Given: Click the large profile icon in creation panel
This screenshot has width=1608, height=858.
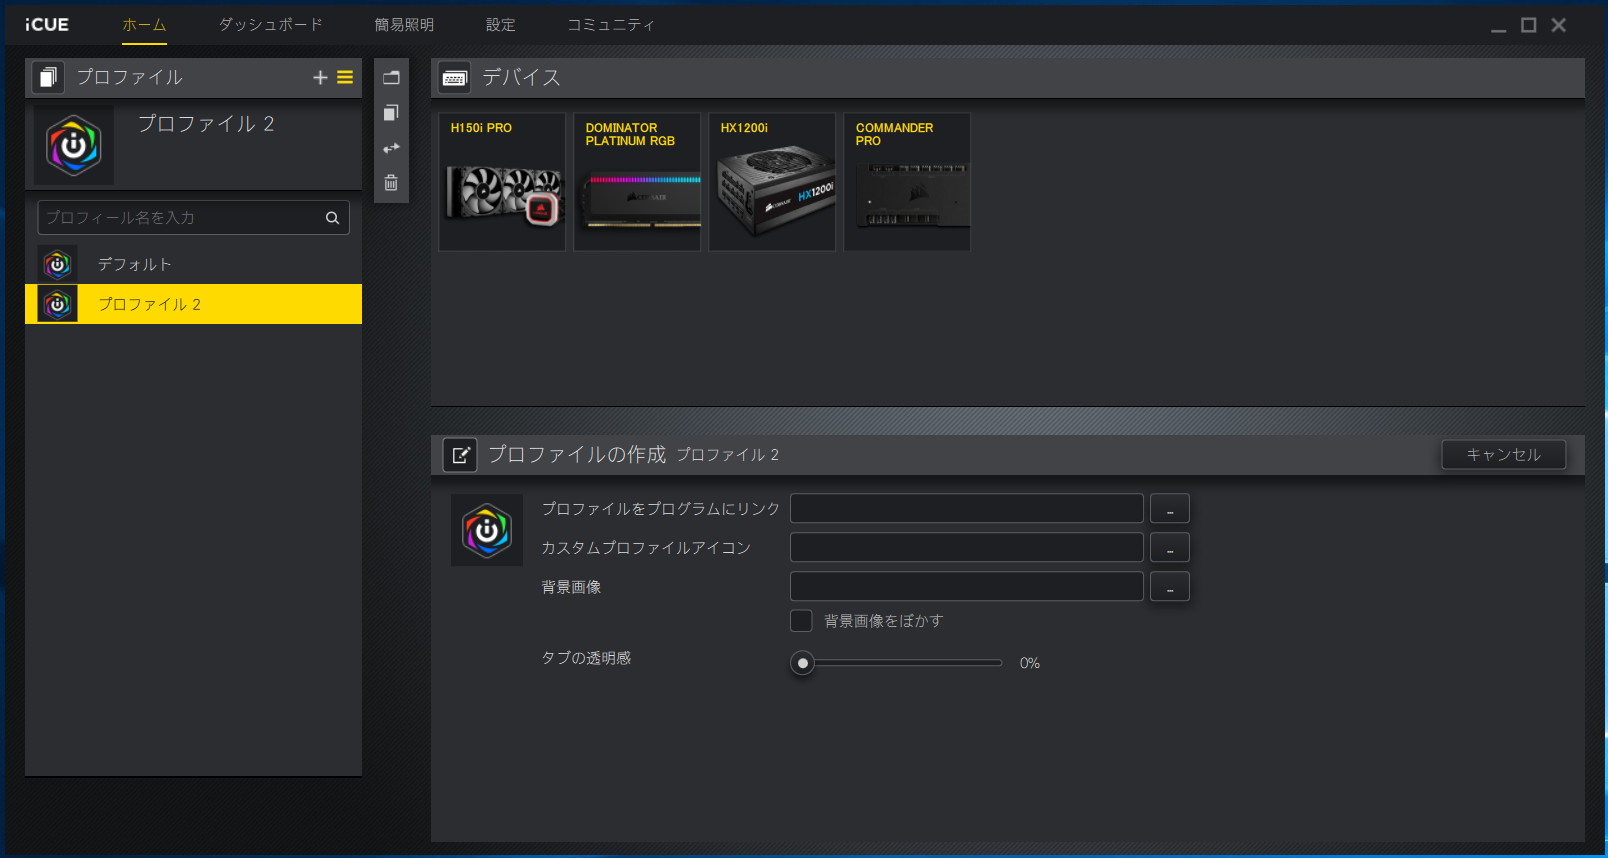Looking at the screenshot, I should click(487, 530).
